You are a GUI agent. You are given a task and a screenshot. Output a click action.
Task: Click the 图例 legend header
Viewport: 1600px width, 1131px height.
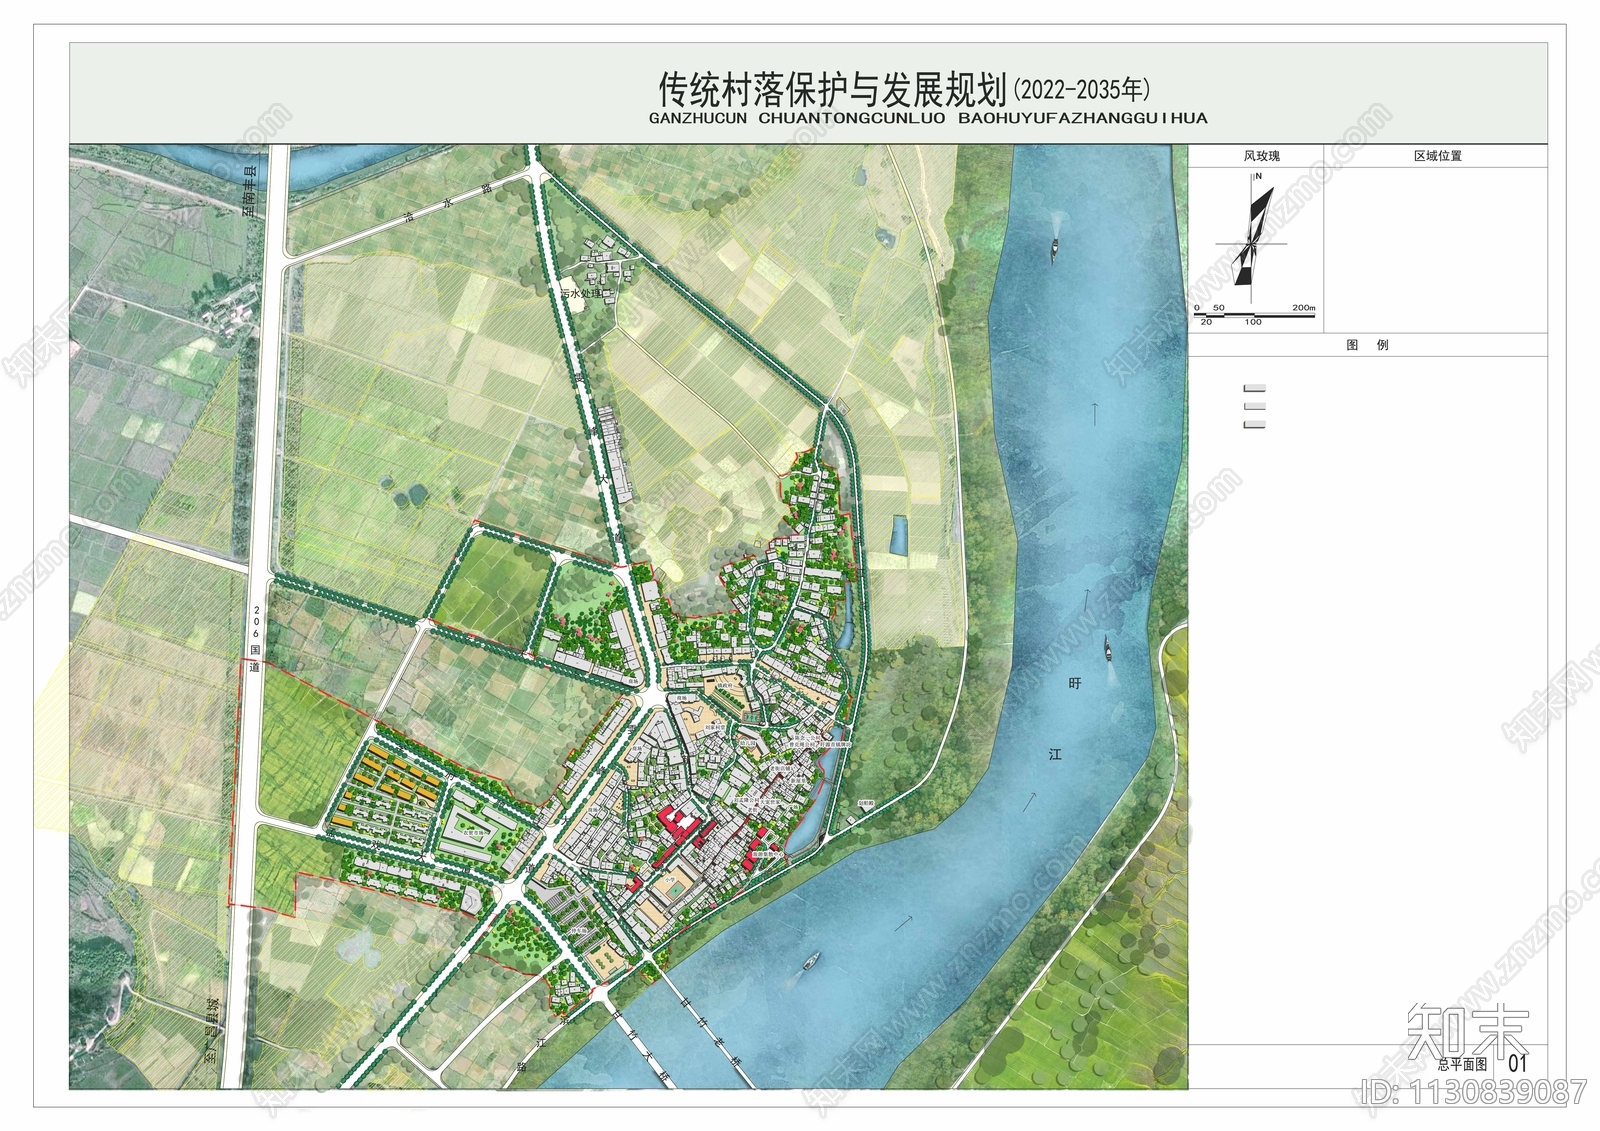click(x=1368, y=345)
